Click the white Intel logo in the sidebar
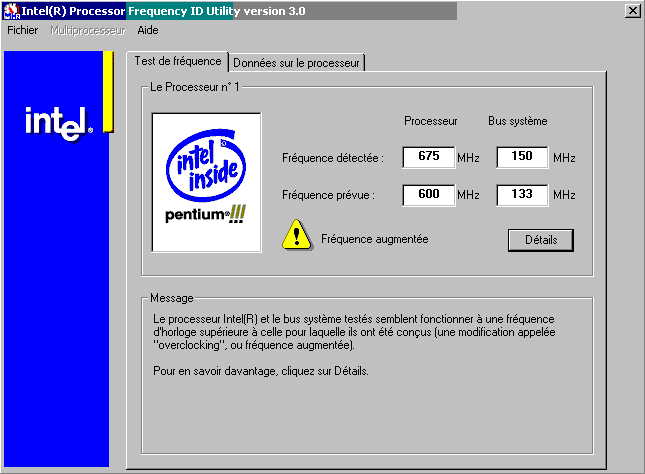Image resolution: width=645 pixels, height=474 pixels. click(x=59, y=123)
